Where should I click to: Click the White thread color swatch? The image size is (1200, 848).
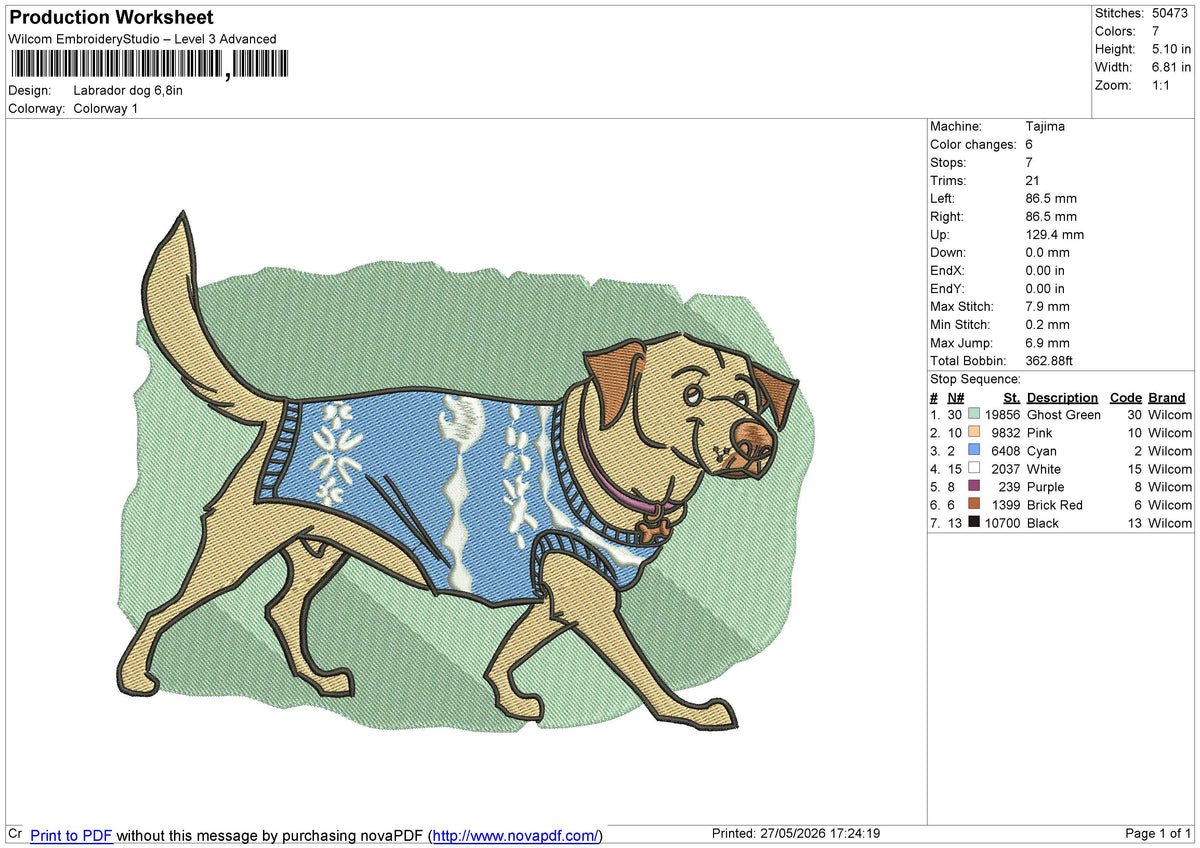974,469
